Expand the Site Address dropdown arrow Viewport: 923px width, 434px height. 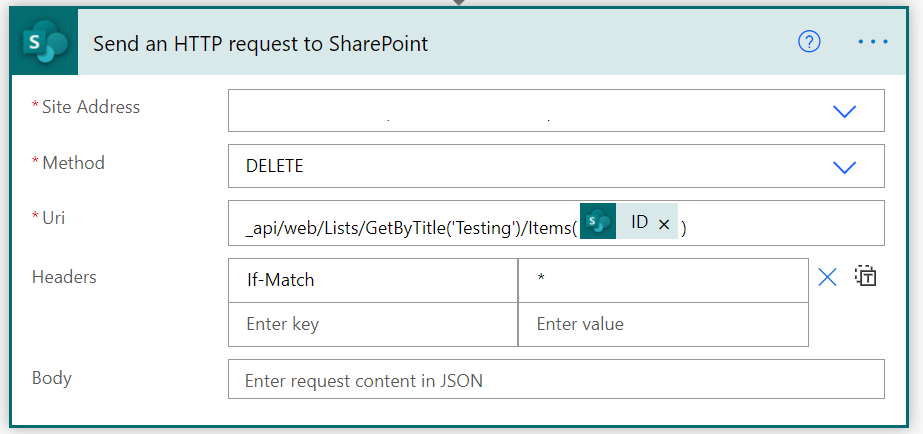click(x=845, y=111)
